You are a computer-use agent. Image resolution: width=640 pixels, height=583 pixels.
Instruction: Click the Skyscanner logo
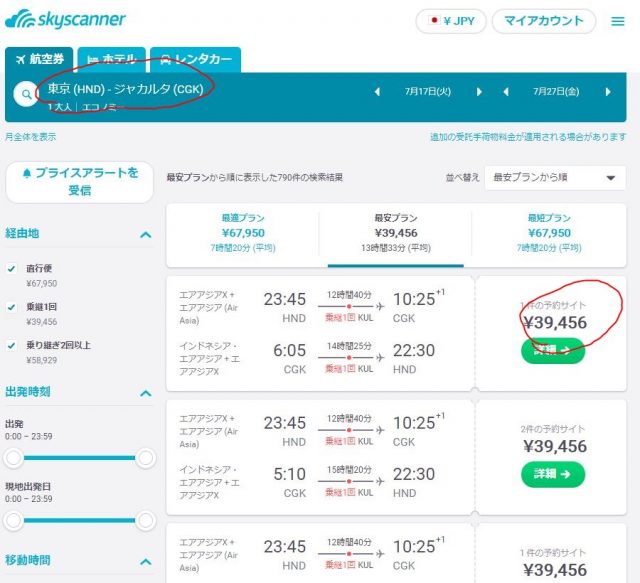coord(65,20)
